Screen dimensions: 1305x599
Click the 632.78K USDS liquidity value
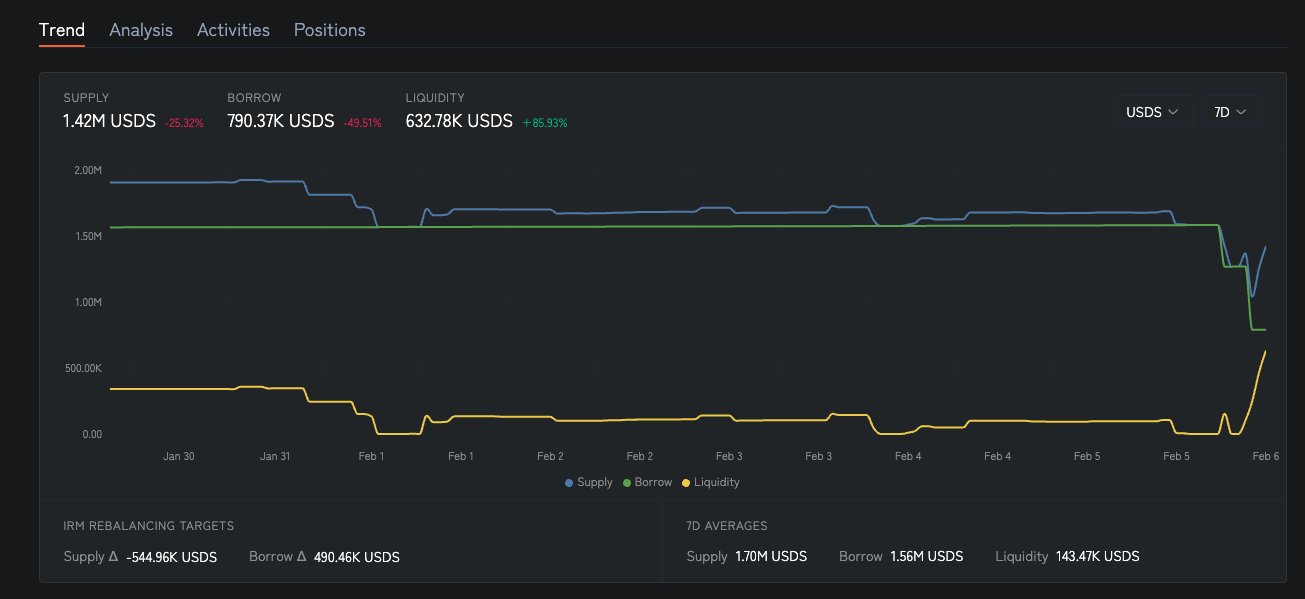point(459,121)
